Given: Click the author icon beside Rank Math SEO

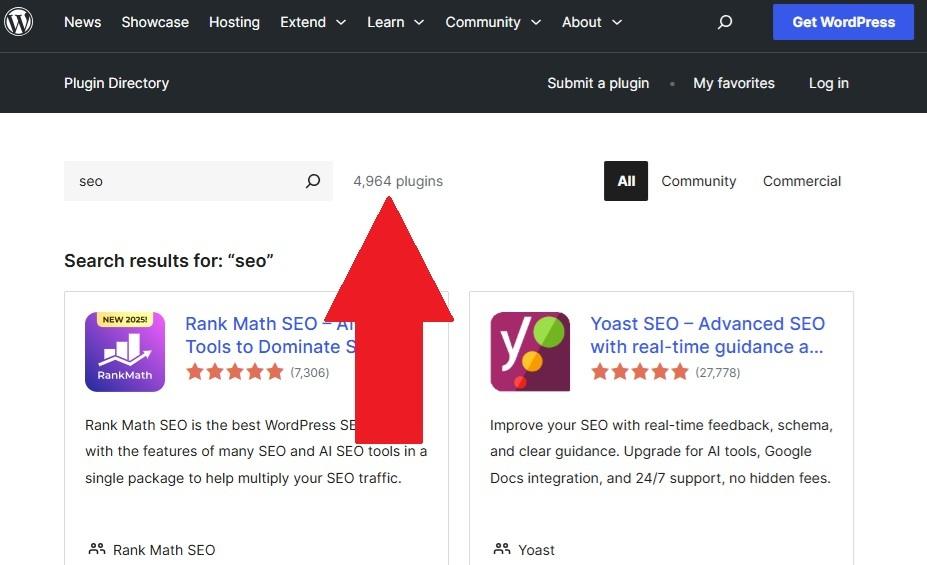Looking at the screenshot, I should point(96,549).
